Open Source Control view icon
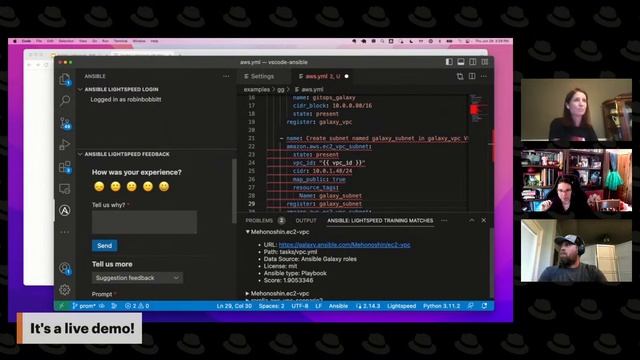Screen dimensions: 640x360 (65, 123)
